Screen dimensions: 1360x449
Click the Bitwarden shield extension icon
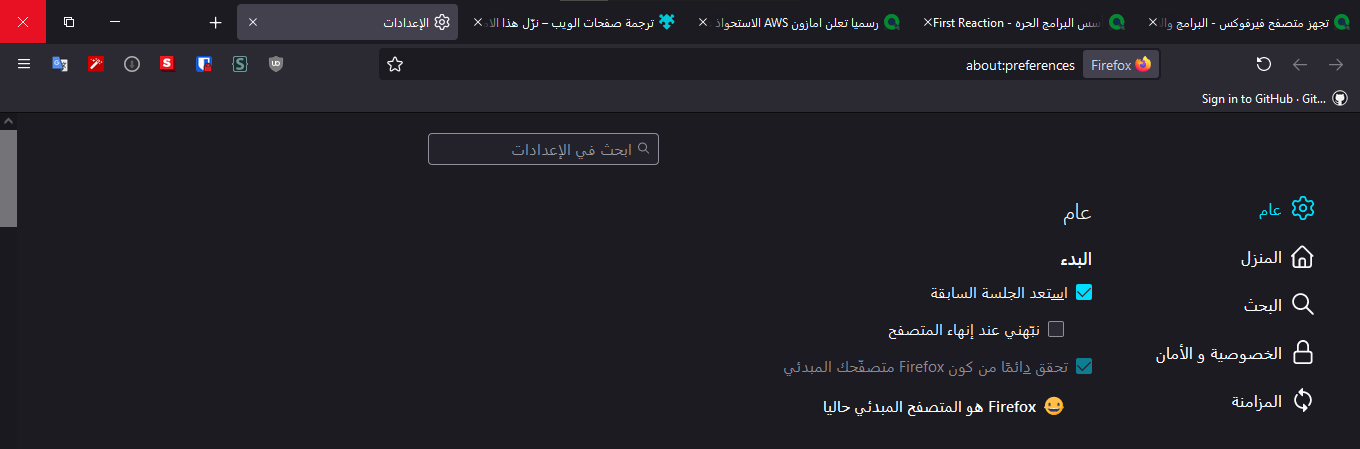(x=204, y=64)
